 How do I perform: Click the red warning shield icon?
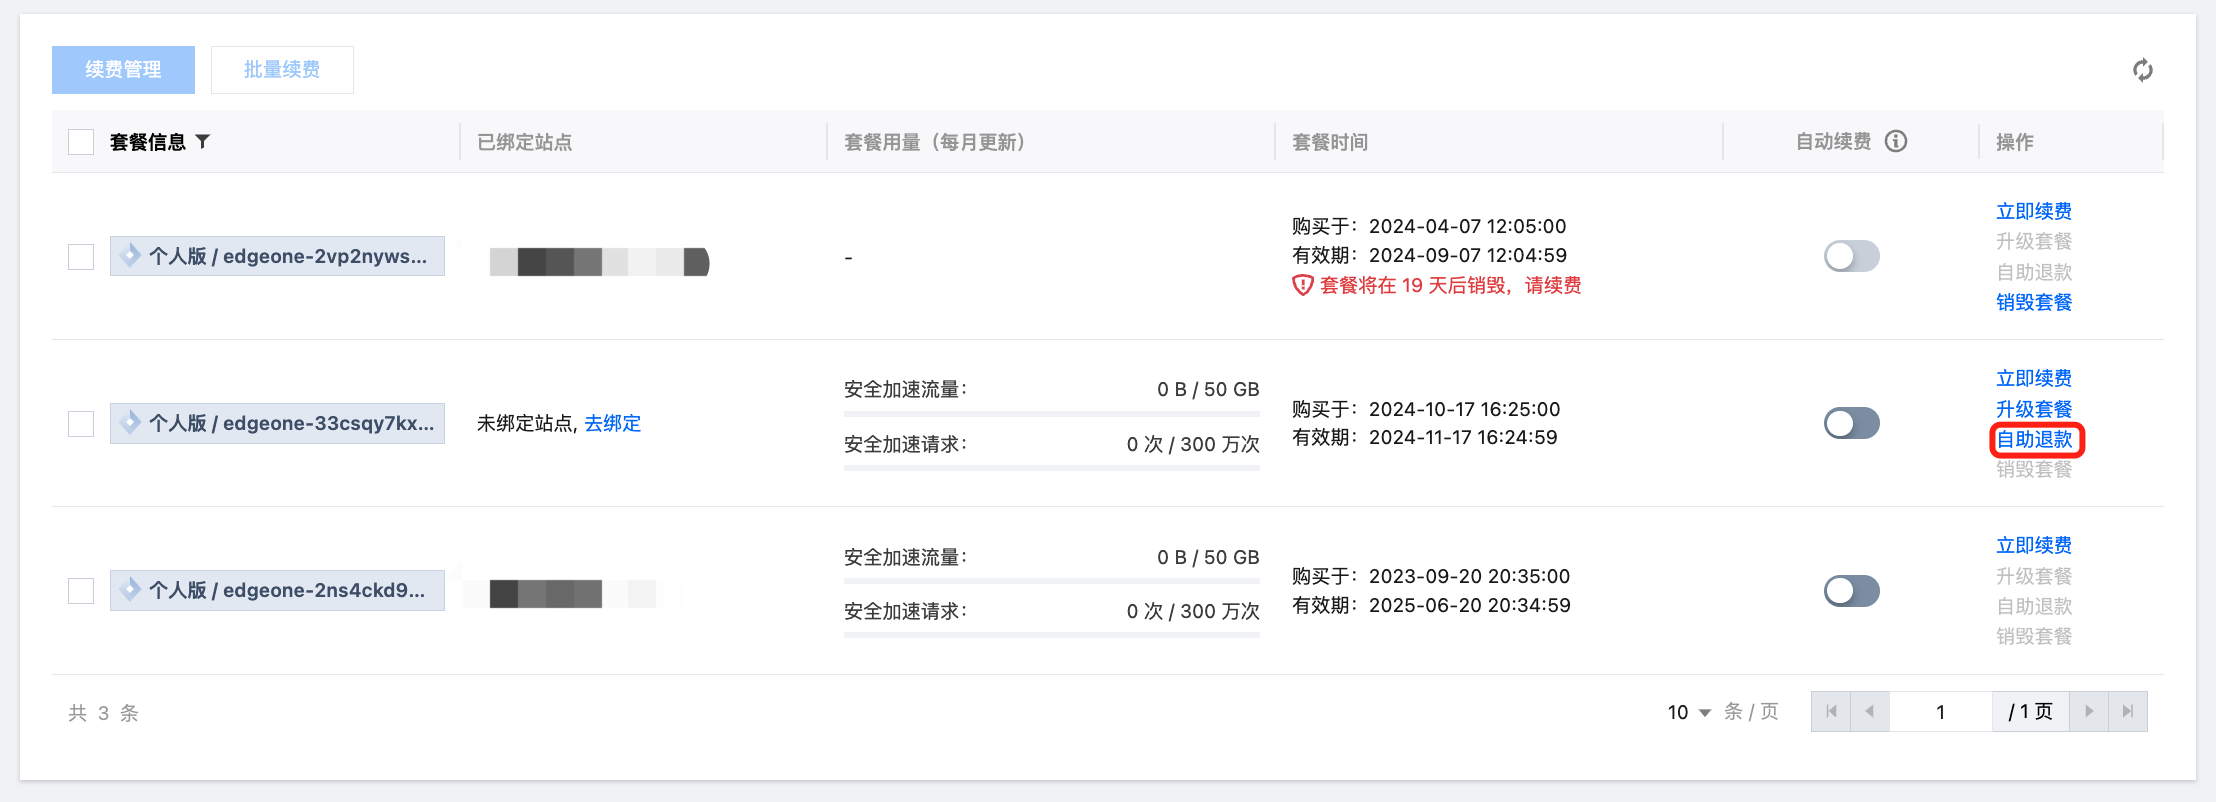[1302, 286]
